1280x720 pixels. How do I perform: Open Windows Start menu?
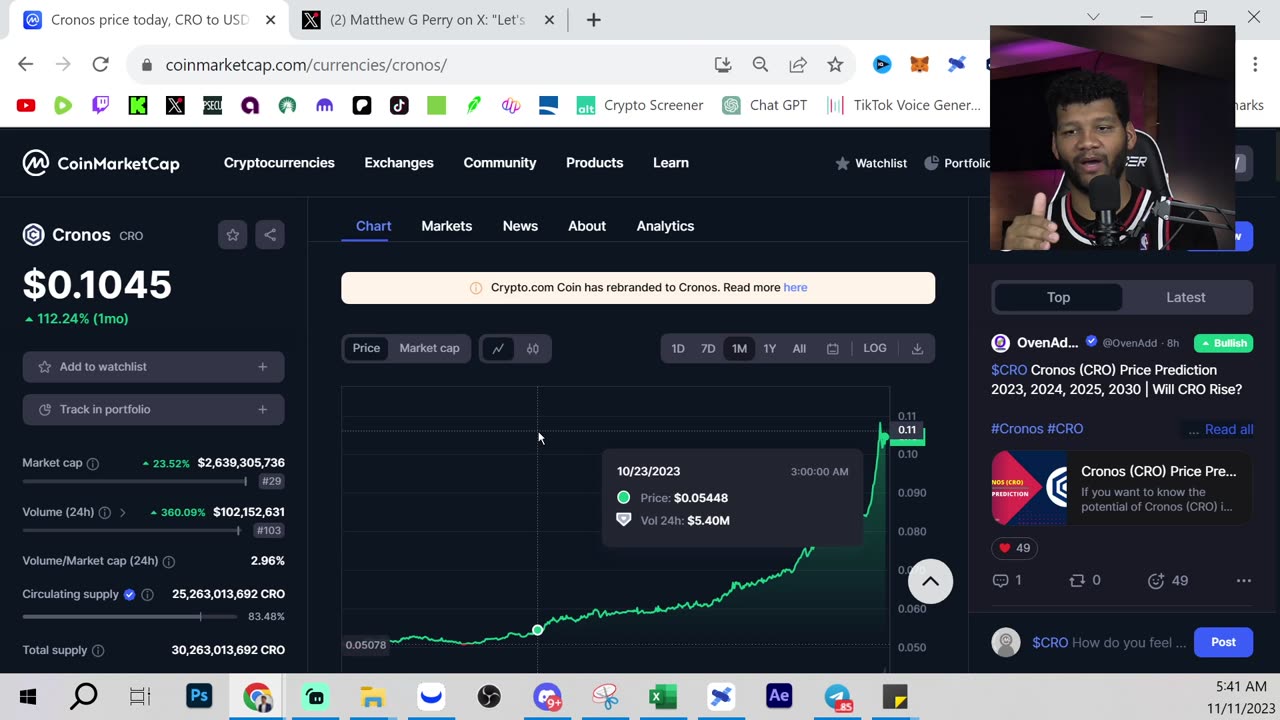tap(28, 696)
